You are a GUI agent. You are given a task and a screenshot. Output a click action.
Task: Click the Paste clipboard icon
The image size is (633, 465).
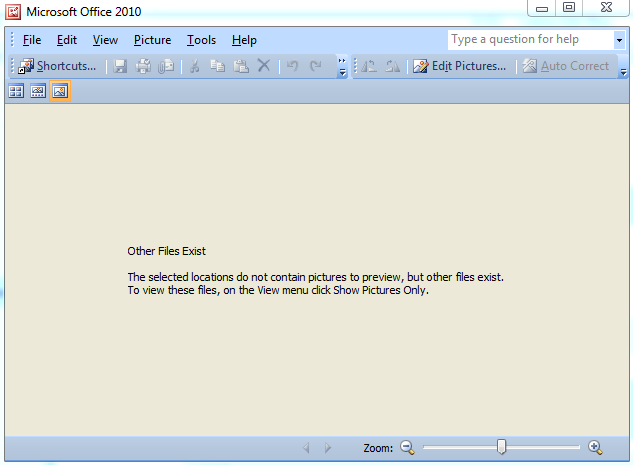point(241,66)
